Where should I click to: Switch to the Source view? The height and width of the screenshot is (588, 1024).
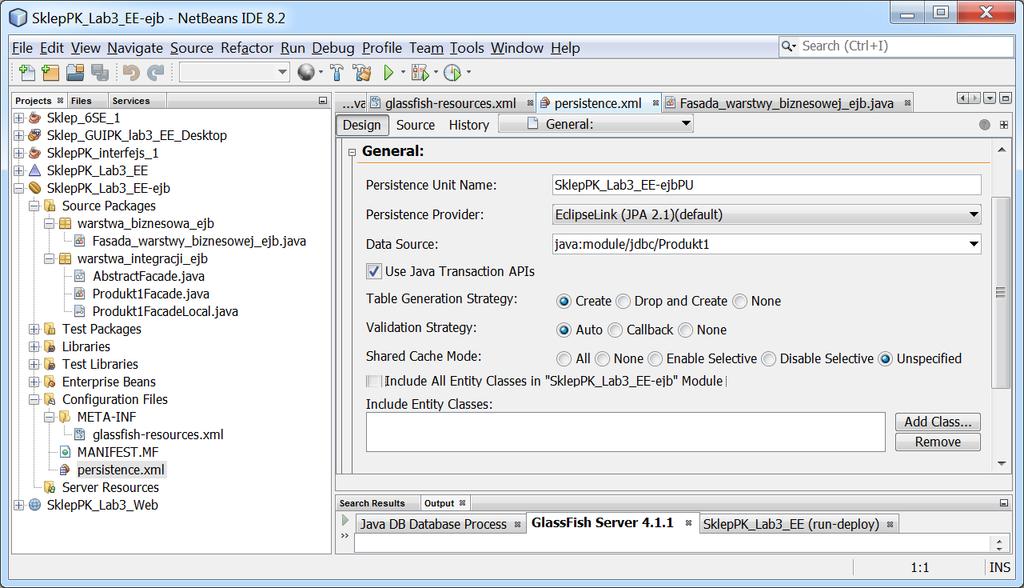tap(415, 125)
